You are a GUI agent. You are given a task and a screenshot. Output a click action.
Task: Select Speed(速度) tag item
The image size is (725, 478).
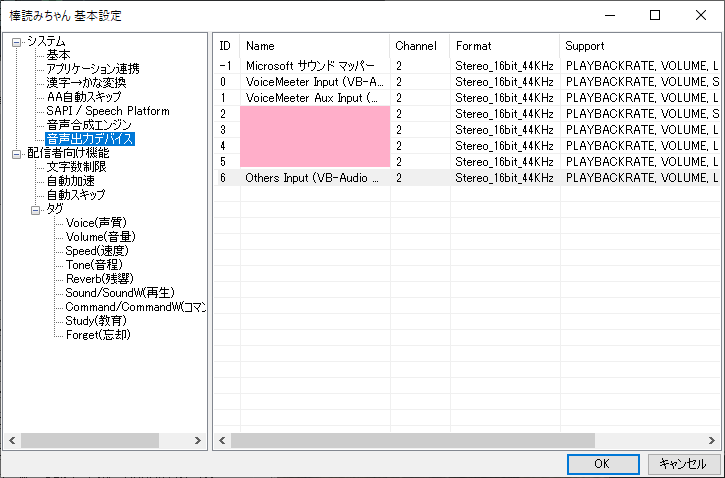point(97,251)
